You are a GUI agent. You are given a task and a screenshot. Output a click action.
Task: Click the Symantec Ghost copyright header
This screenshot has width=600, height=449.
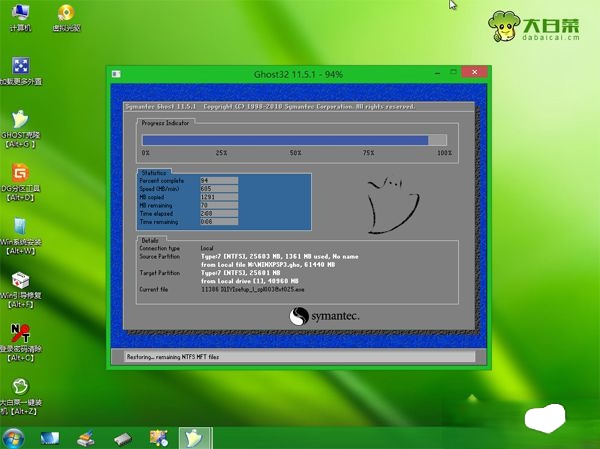point(270,106)
